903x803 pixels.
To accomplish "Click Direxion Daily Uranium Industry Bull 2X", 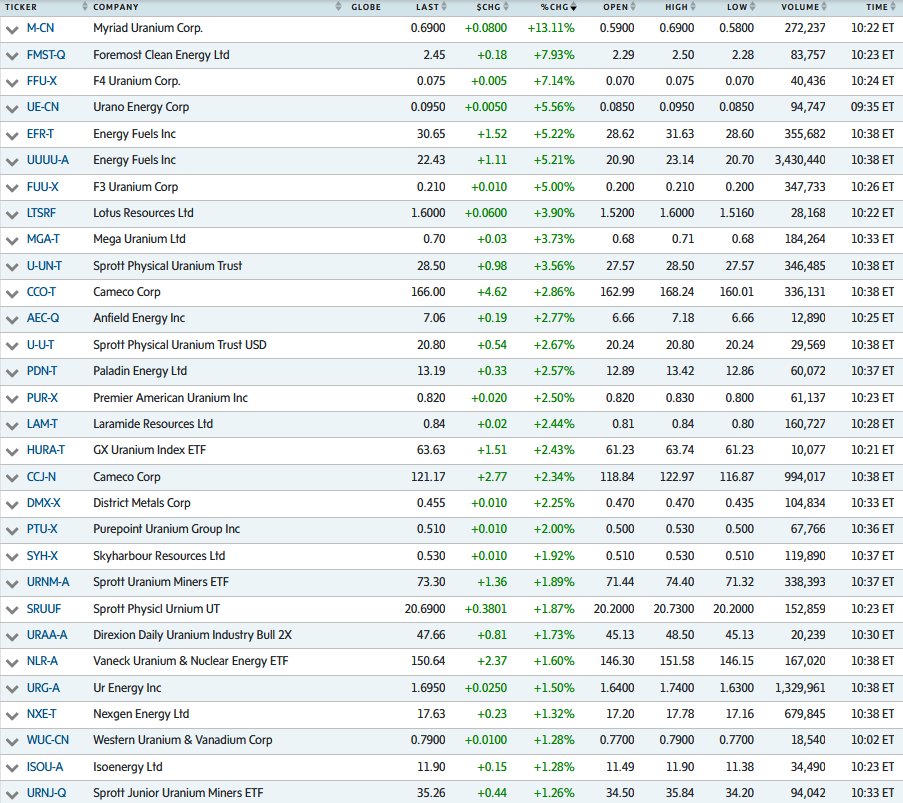I will click(x=192, y=634).
